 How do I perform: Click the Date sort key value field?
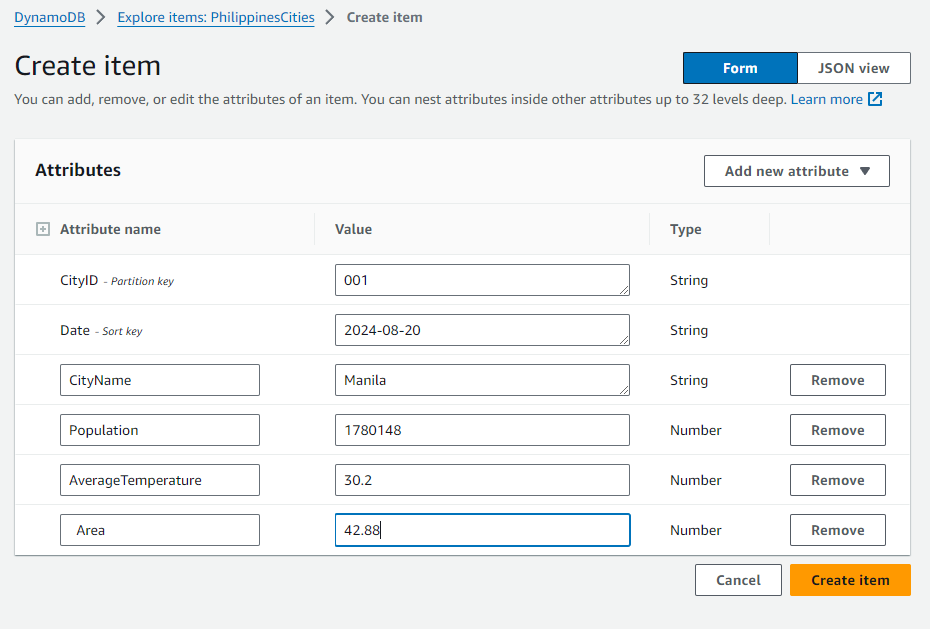point(482,330)
